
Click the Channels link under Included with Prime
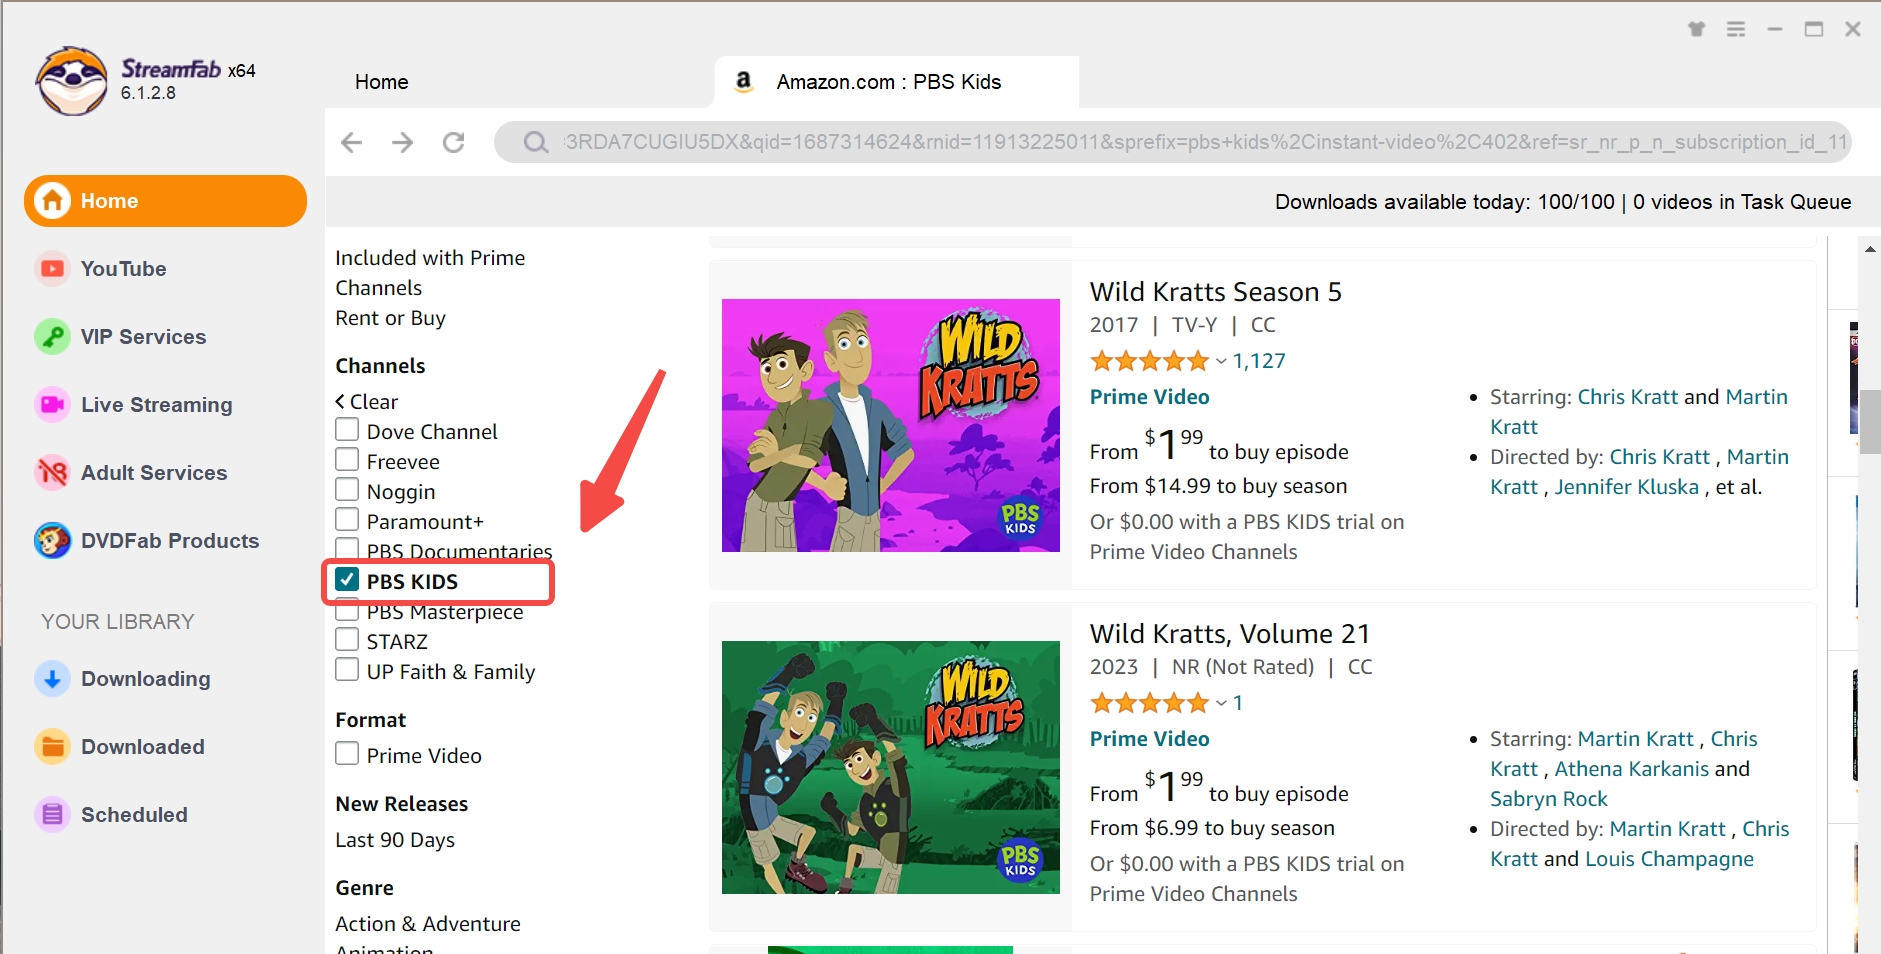tap(378, 288)
